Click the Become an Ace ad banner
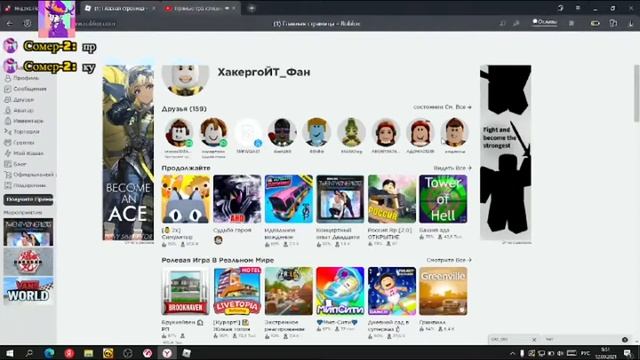 click(128, 153)
